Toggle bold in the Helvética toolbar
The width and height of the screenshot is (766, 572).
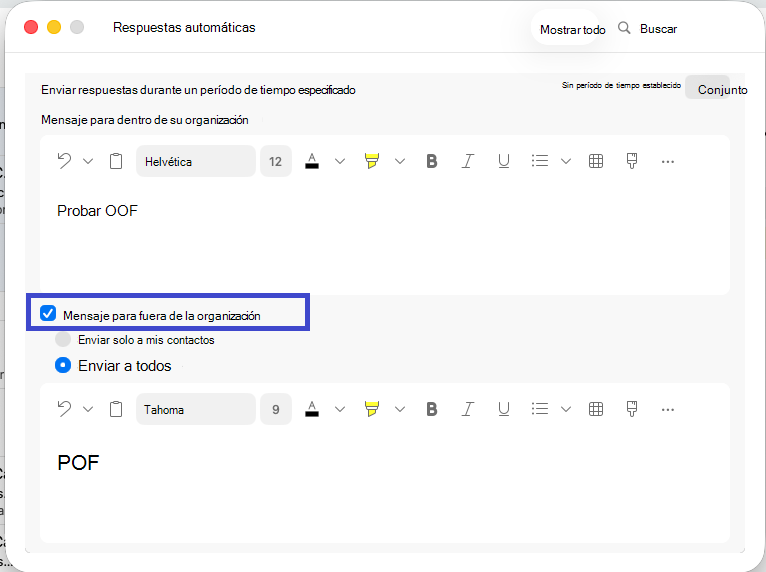432,161
